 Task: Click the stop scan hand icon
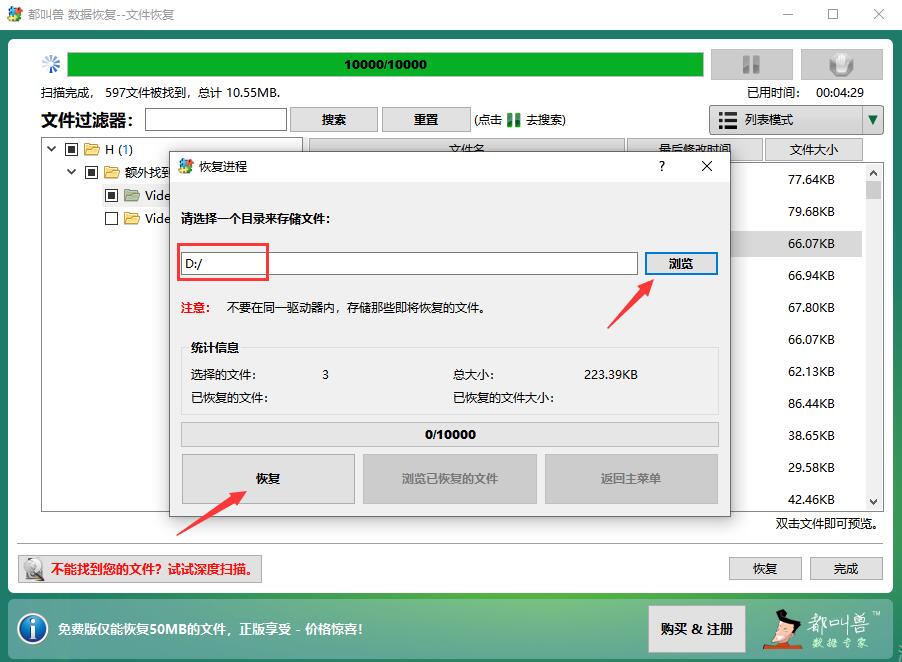tap(841, 64)
